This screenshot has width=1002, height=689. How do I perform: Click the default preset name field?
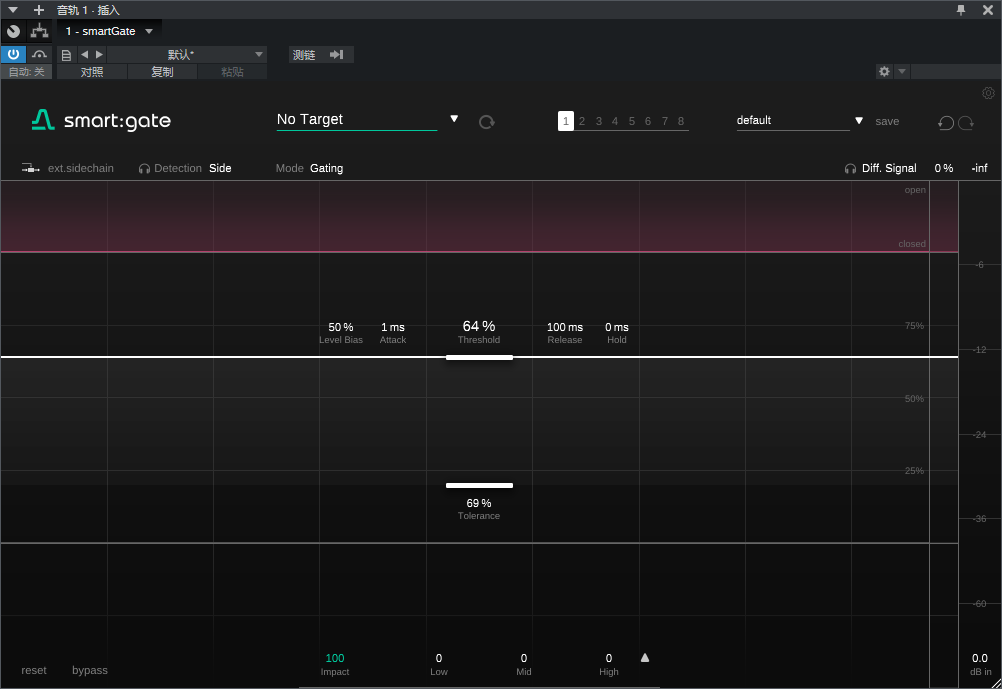pos(793,120)
